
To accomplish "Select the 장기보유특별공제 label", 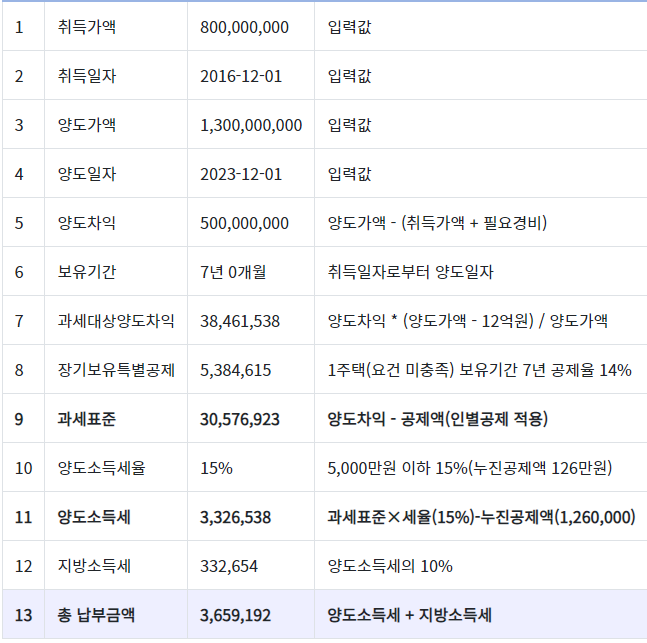I will click(x=116, y=370).
